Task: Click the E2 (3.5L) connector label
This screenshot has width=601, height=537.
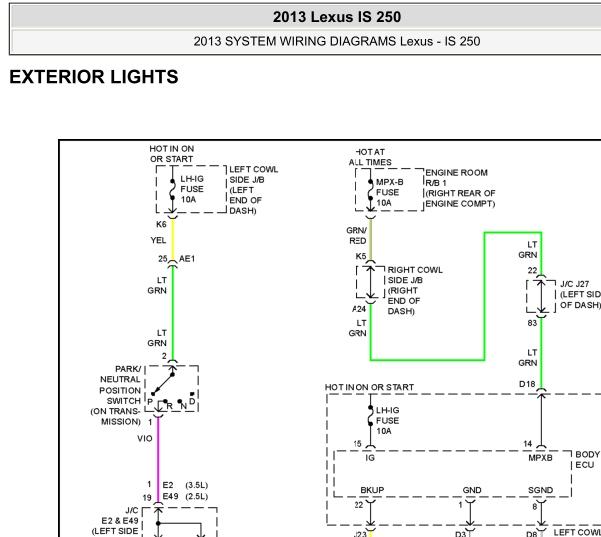Action: pos(185,485)
